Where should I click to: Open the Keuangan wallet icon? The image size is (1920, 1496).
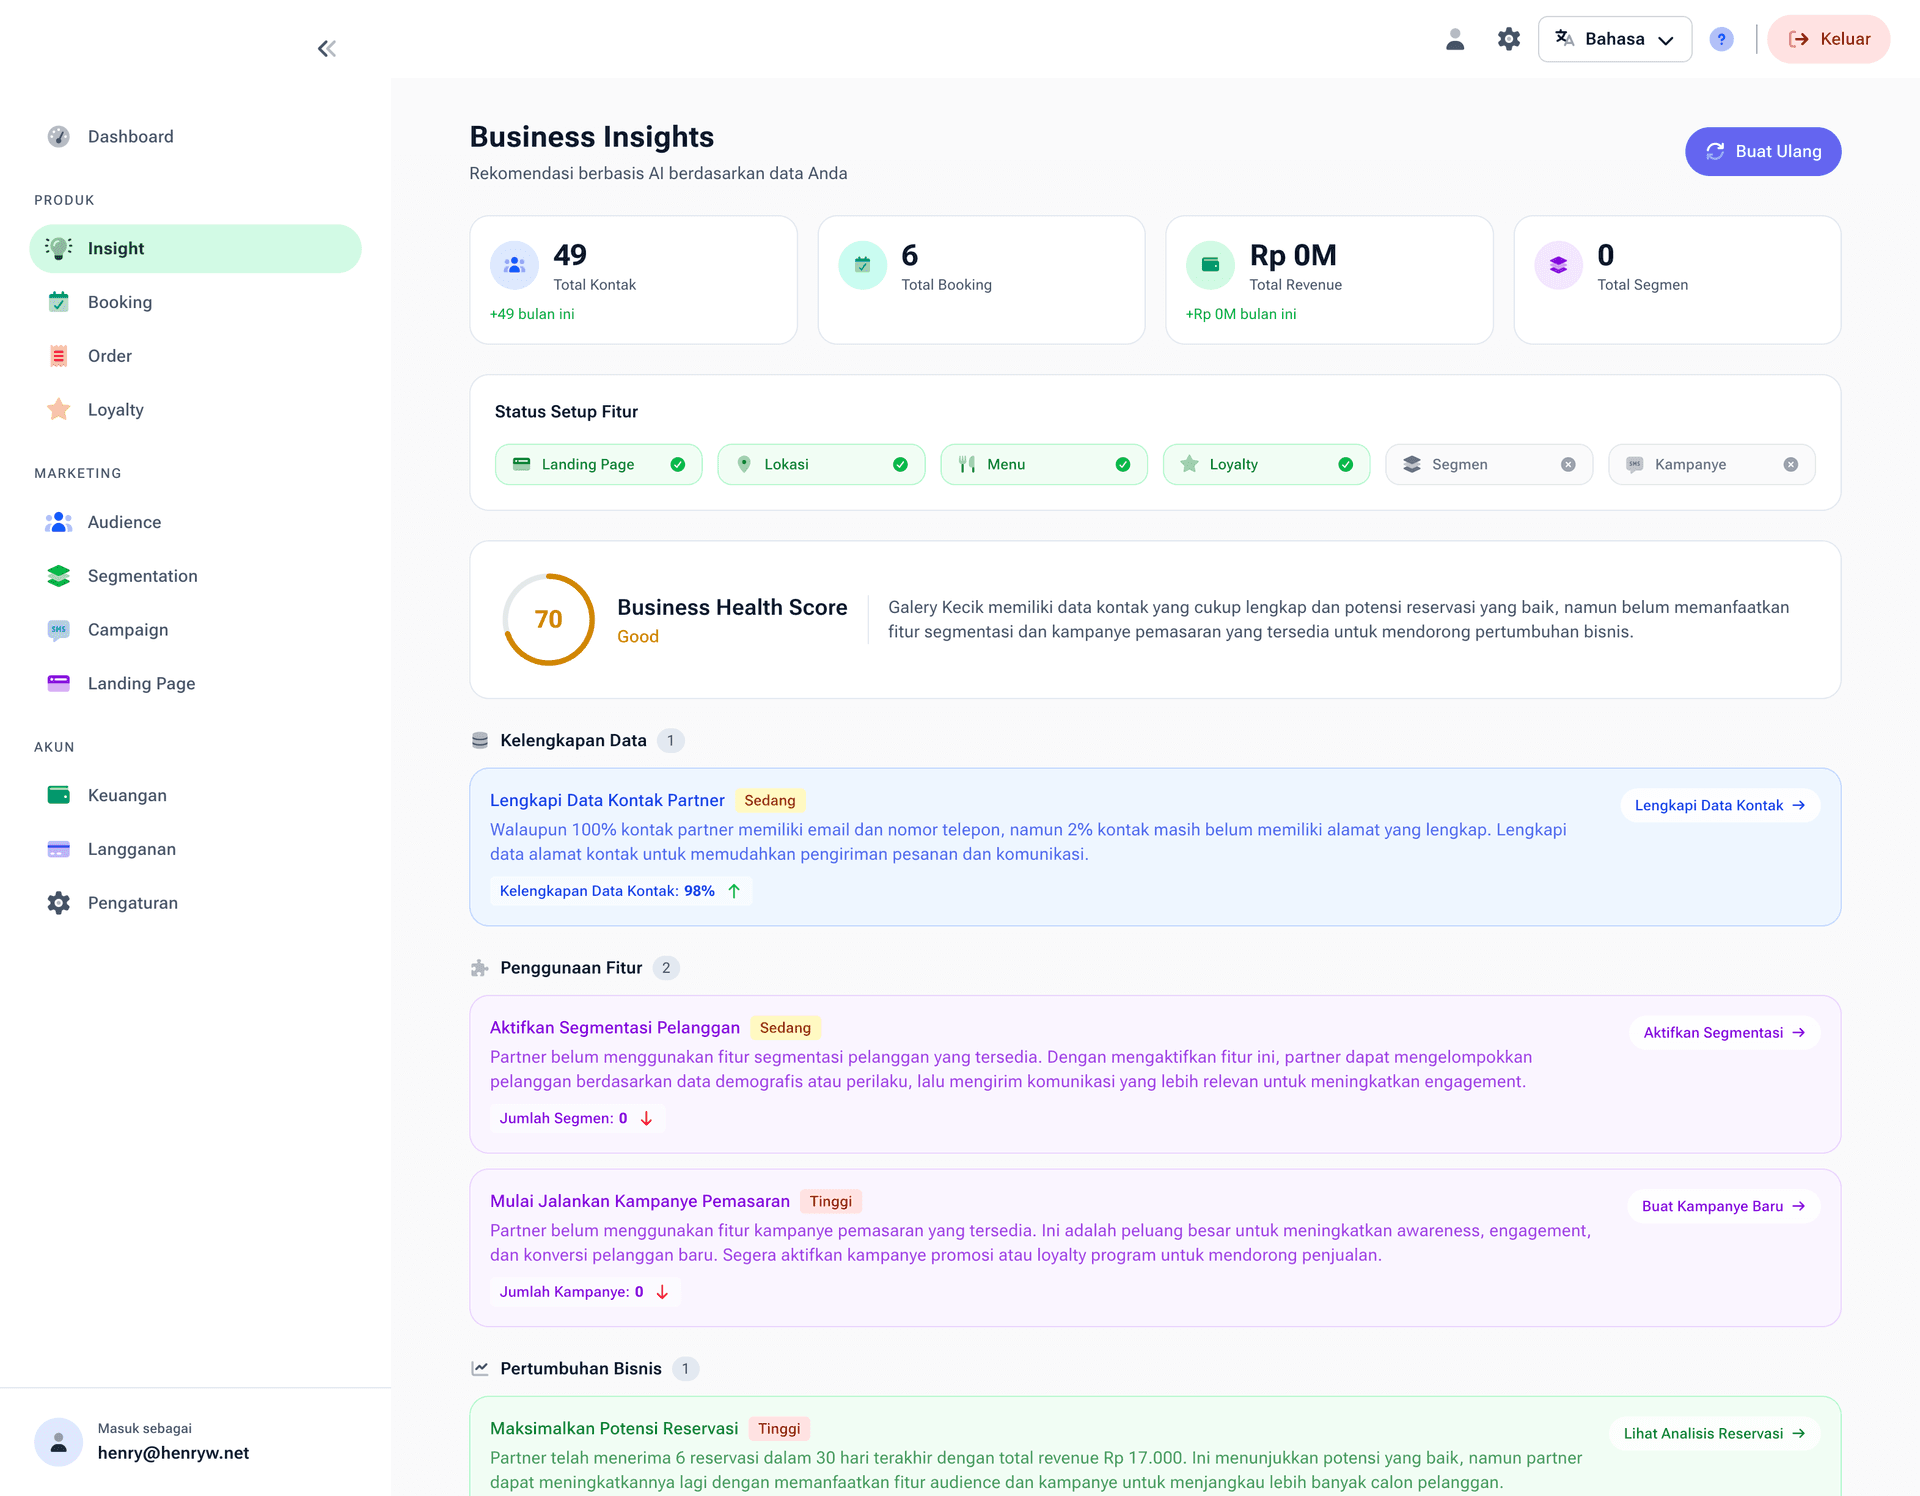[x=59, y=795]
